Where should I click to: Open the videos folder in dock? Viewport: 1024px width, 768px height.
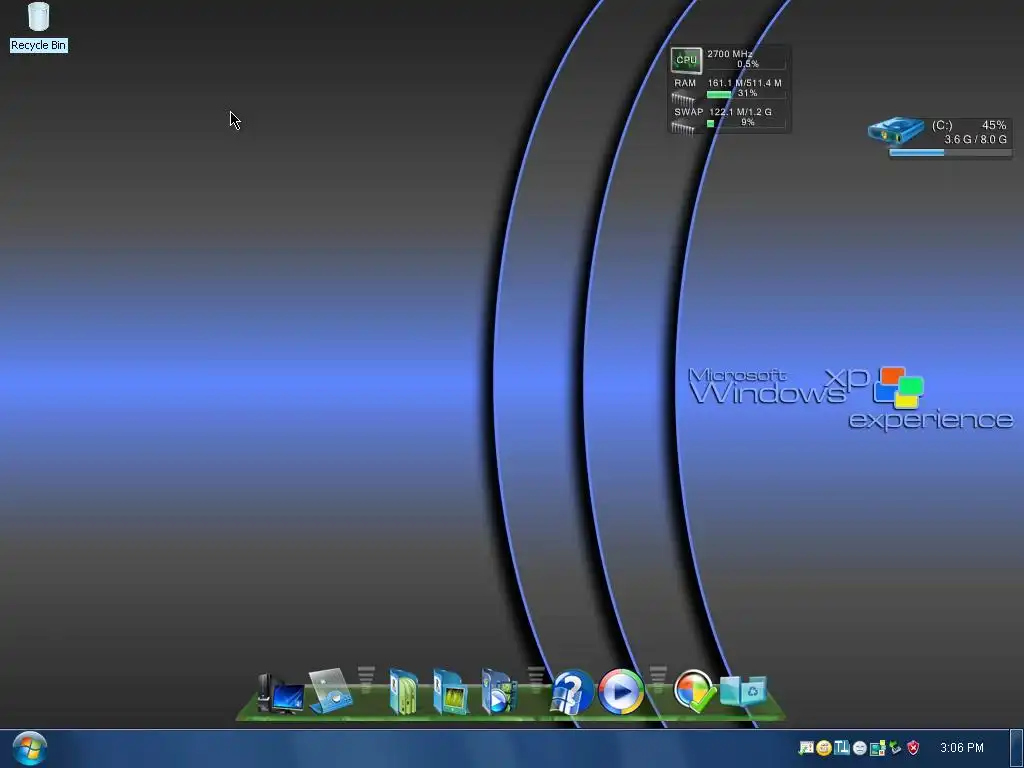pos(499,692)
